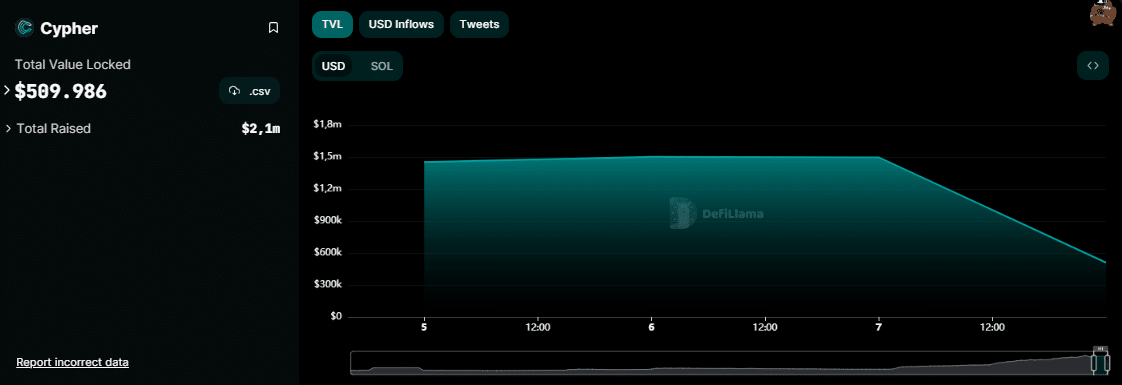Viewport: 1122px width, 385px height.
Task: Click the date 7 axis label
Action: click(x=879, y=327)
